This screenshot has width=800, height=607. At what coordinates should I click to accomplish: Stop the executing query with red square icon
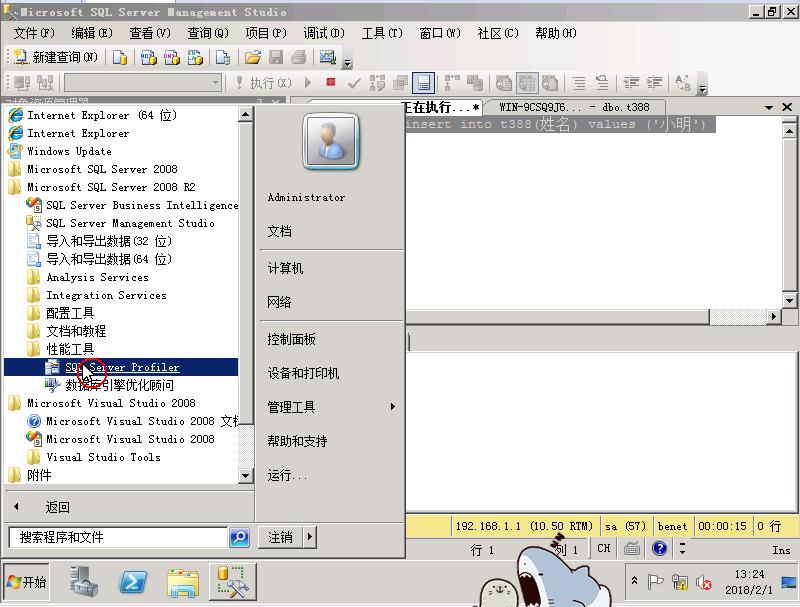click(x=330, y=83)
